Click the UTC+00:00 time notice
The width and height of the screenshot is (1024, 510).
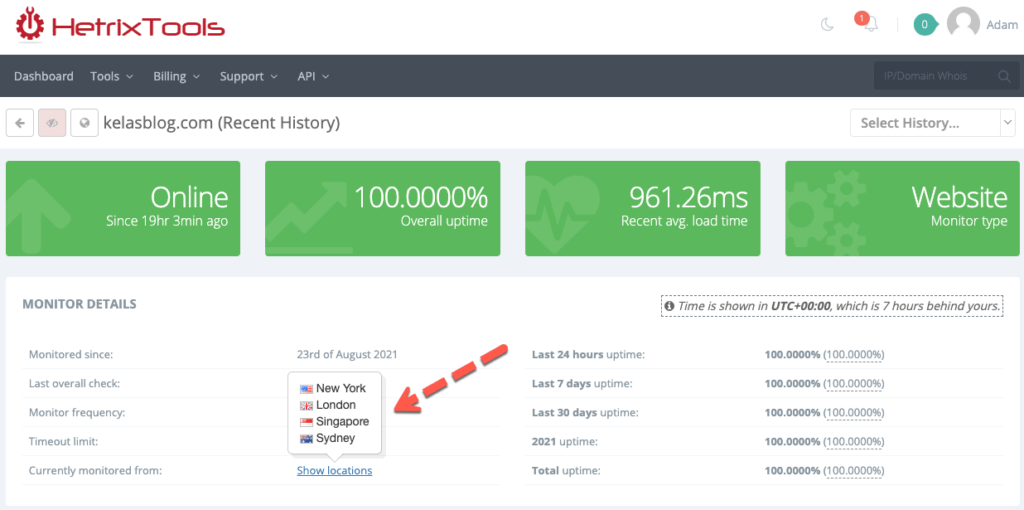click(x=832, y=306)
